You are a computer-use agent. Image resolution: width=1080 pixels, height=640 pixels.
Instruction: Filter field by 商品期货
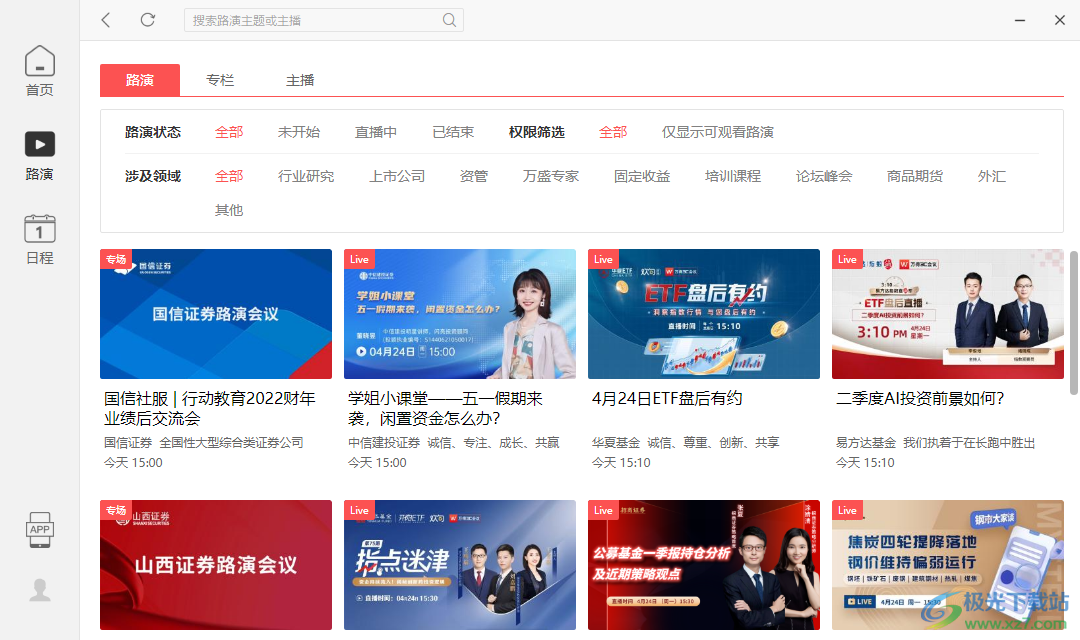pos(915,176)
